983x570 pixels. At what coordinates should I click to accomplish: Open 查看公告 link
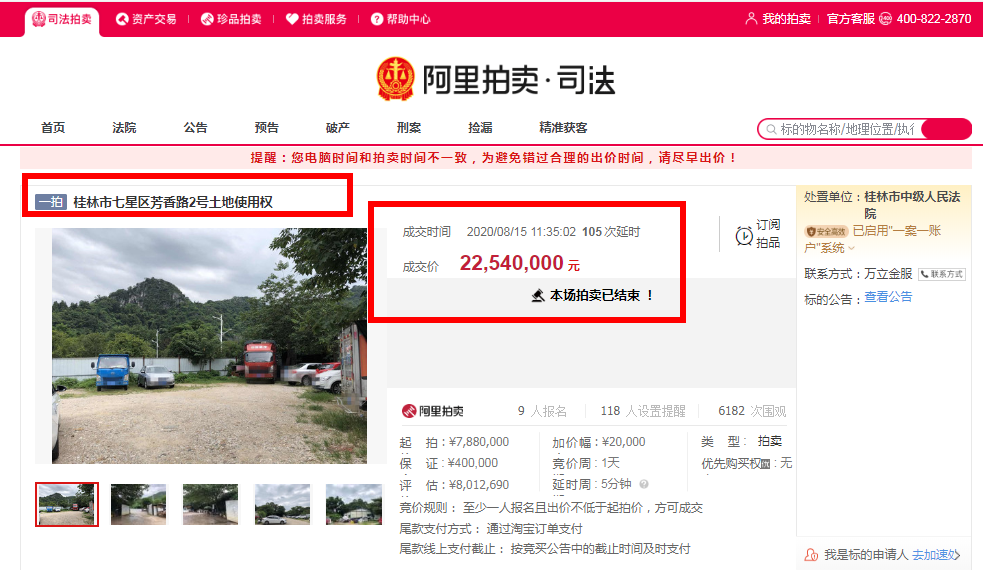888,297
